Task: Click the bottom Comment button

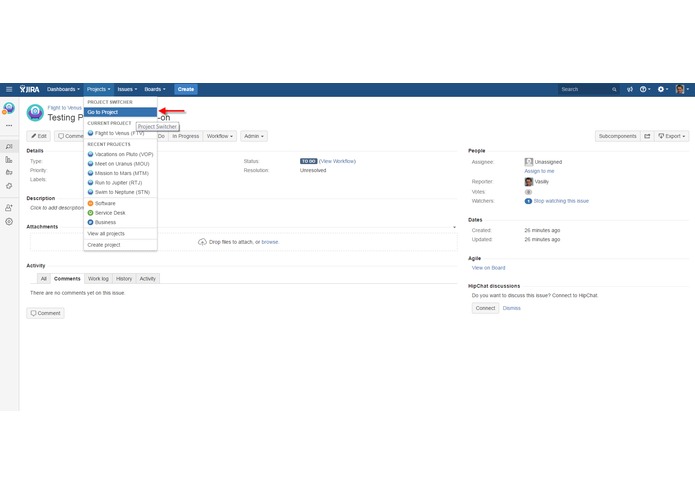Action: tap(45, 313)
